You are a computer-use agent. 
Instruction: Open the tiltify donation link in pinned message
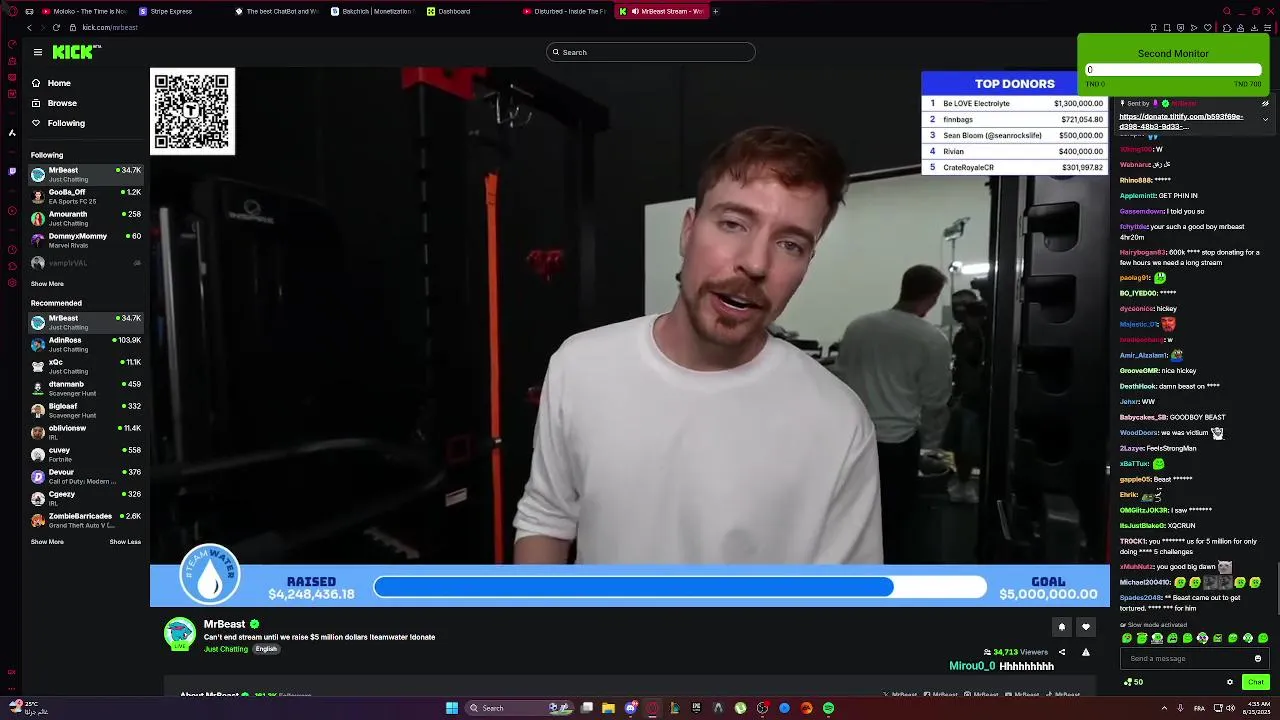pyautogui.click(x=1181, y=121)
